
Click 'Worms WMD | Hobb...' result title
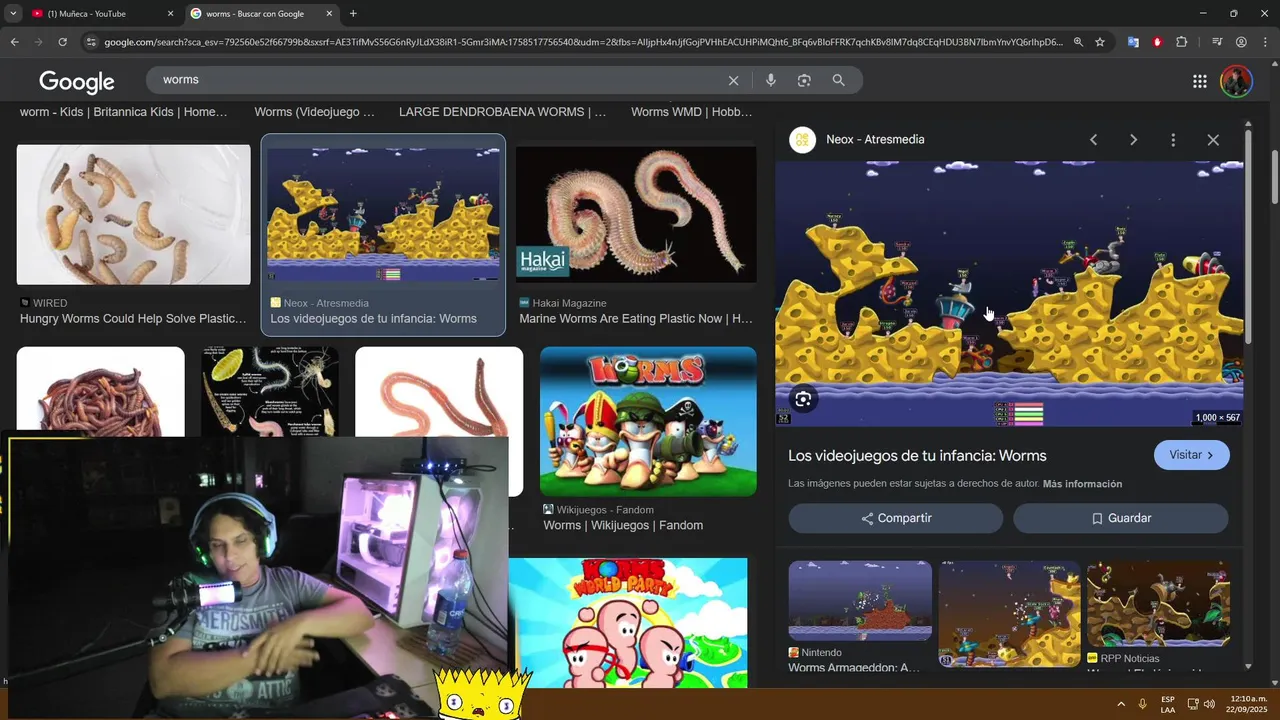(x=692, y=112)
